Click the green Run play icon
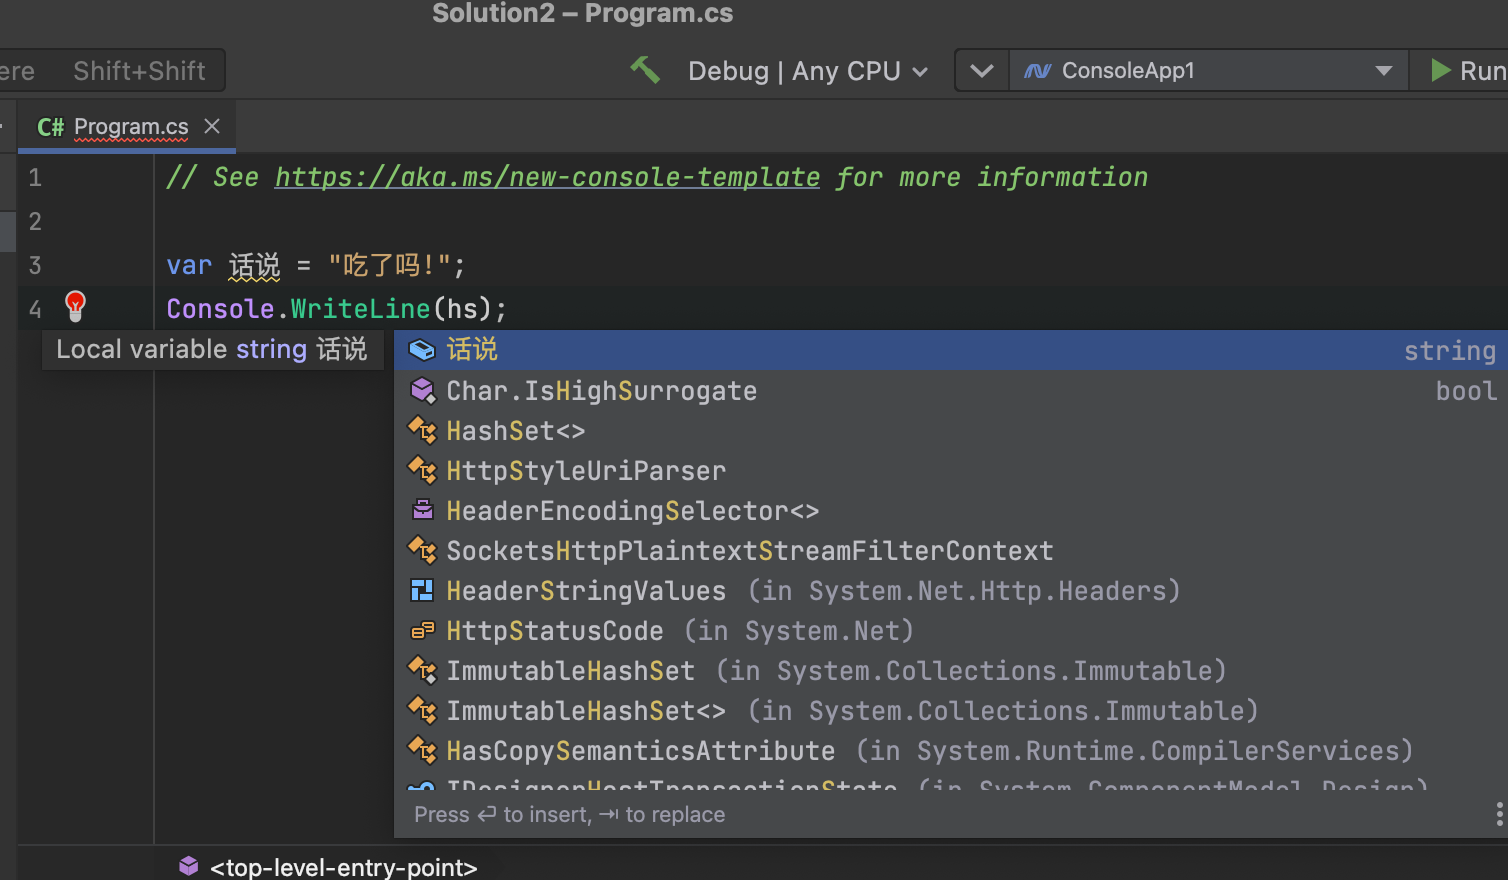This screenshot has height=880, width=1508. [1440, 71]
